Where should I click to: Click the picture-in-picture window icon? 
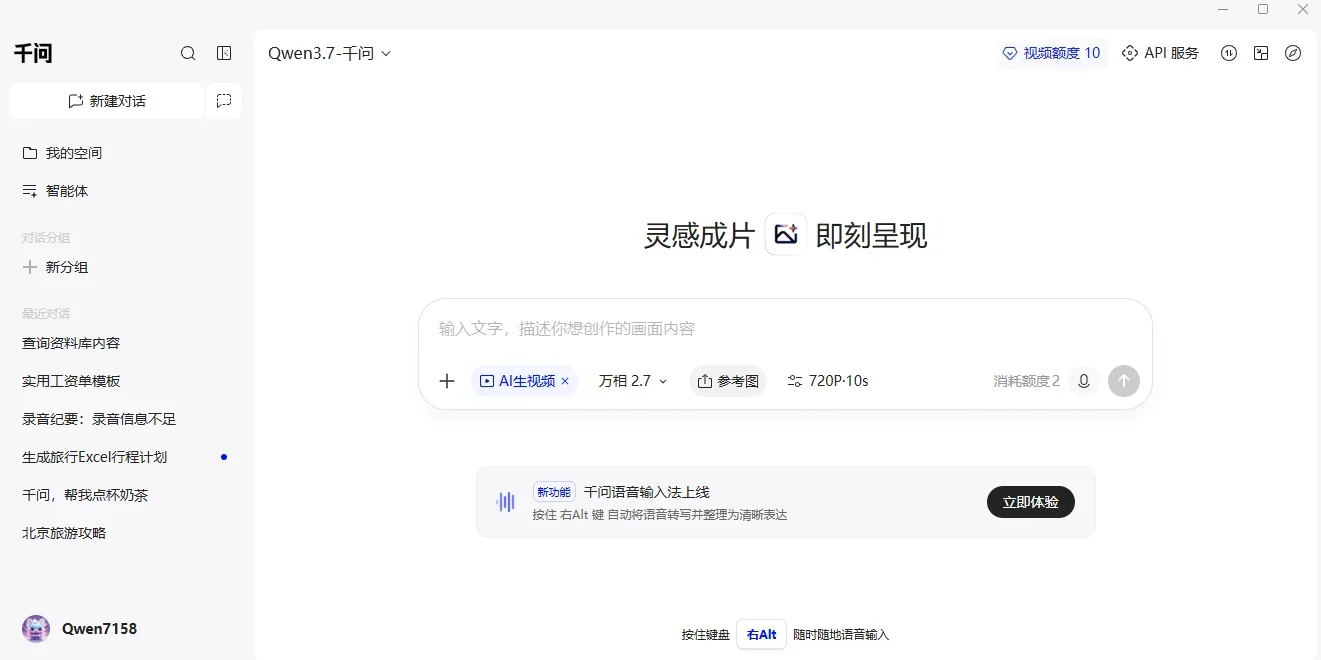pyautogui.click(x=1261, y=54)
